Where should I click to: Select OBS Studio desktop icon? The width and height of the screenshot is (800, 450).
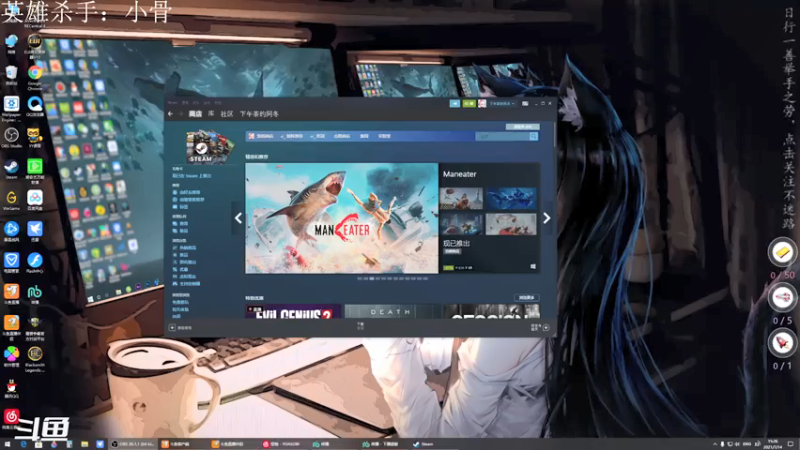(11, 137)
